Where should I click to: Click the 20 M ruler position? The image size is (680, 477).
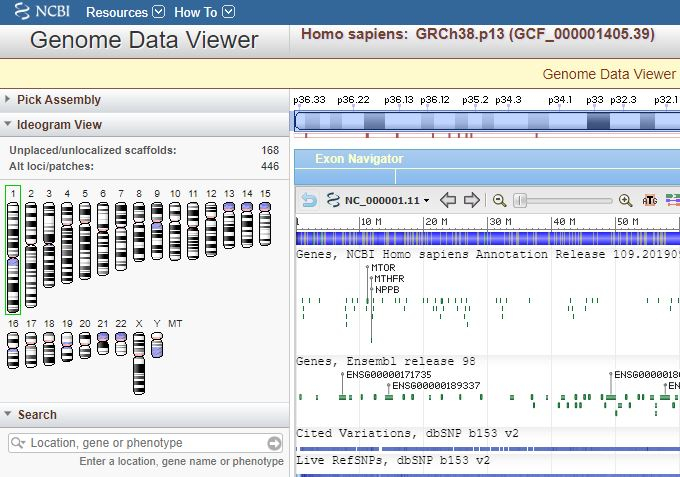(436, 222)
